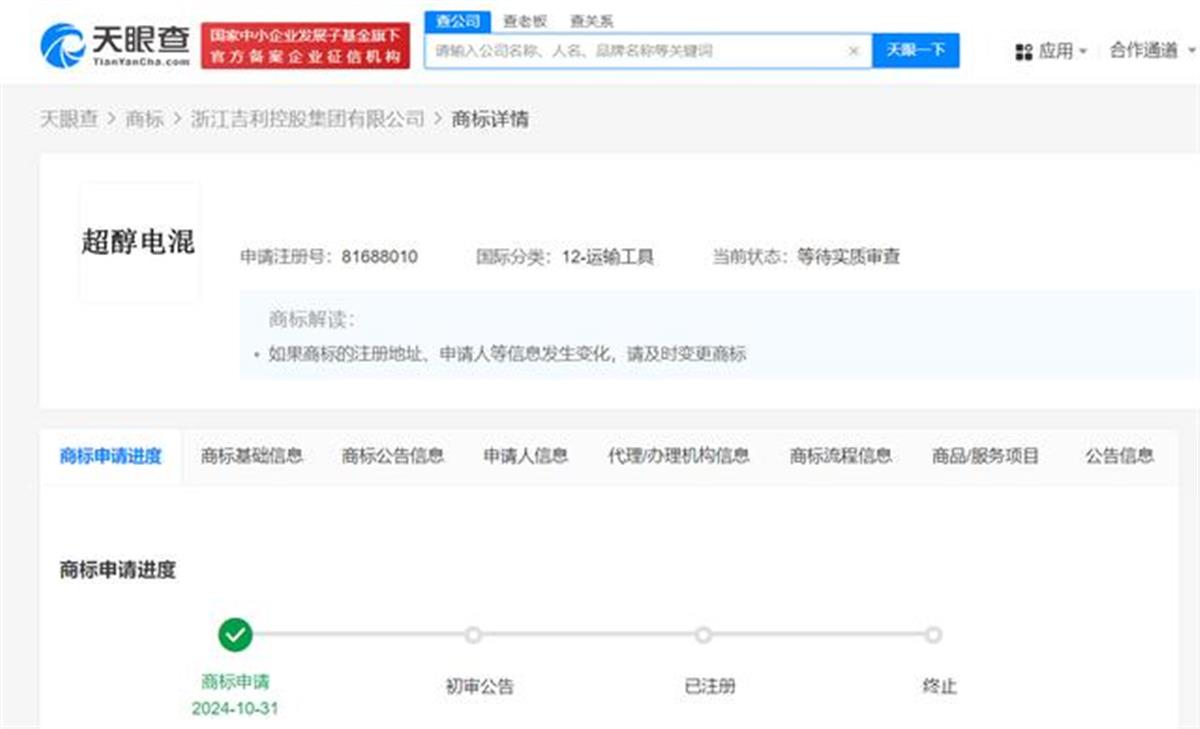The width and height of the screenshot is (1200, 729).
Task: Switch to 商标基础信息 tab
Action: 252,456
